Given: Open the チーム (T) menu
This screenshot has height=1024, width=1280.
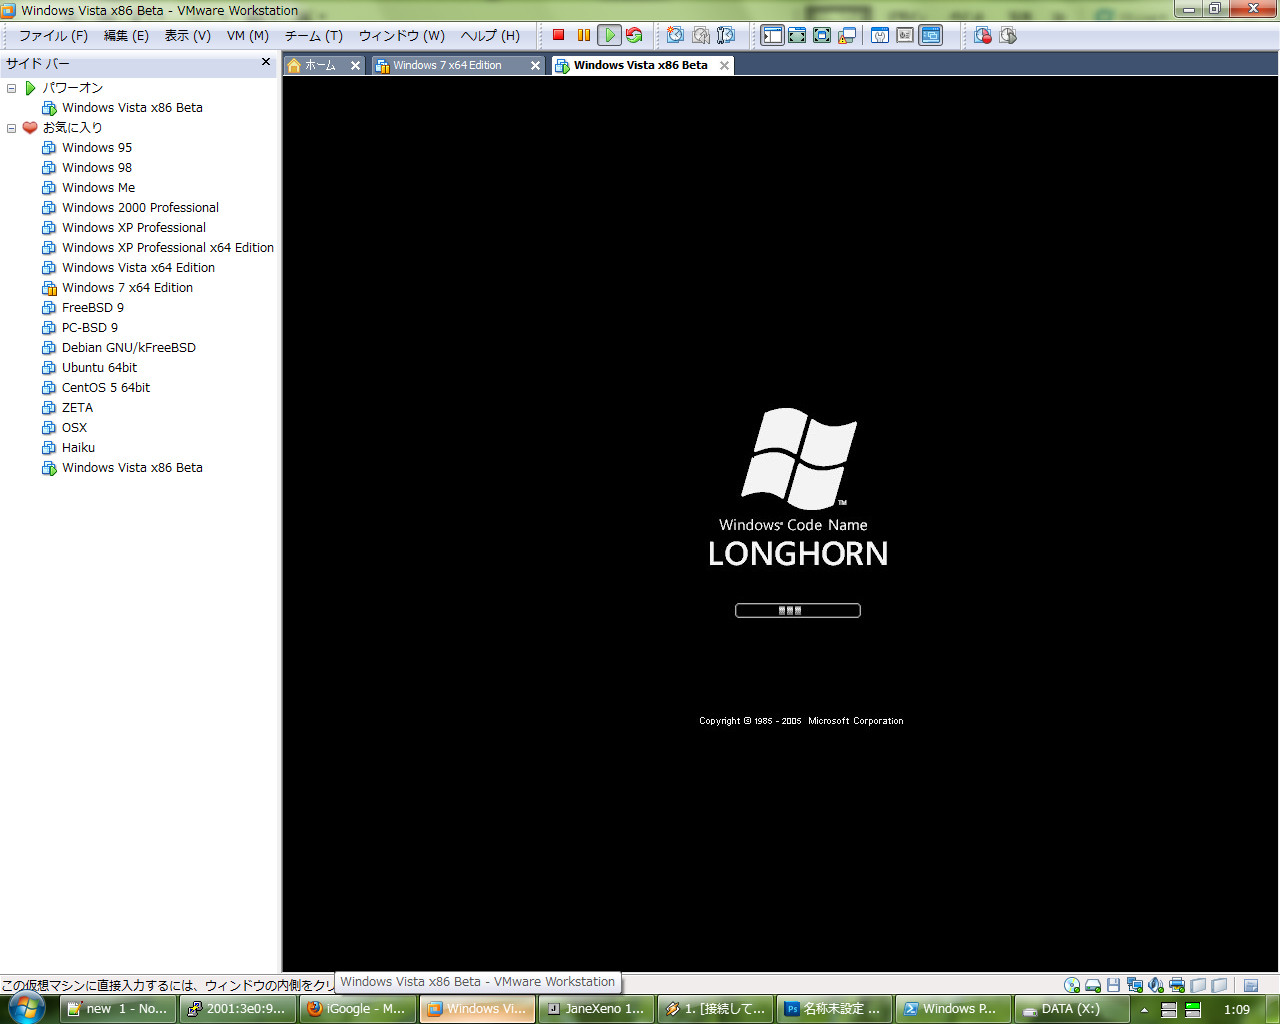Looking at the screenshot, I should tap(314, 35).
